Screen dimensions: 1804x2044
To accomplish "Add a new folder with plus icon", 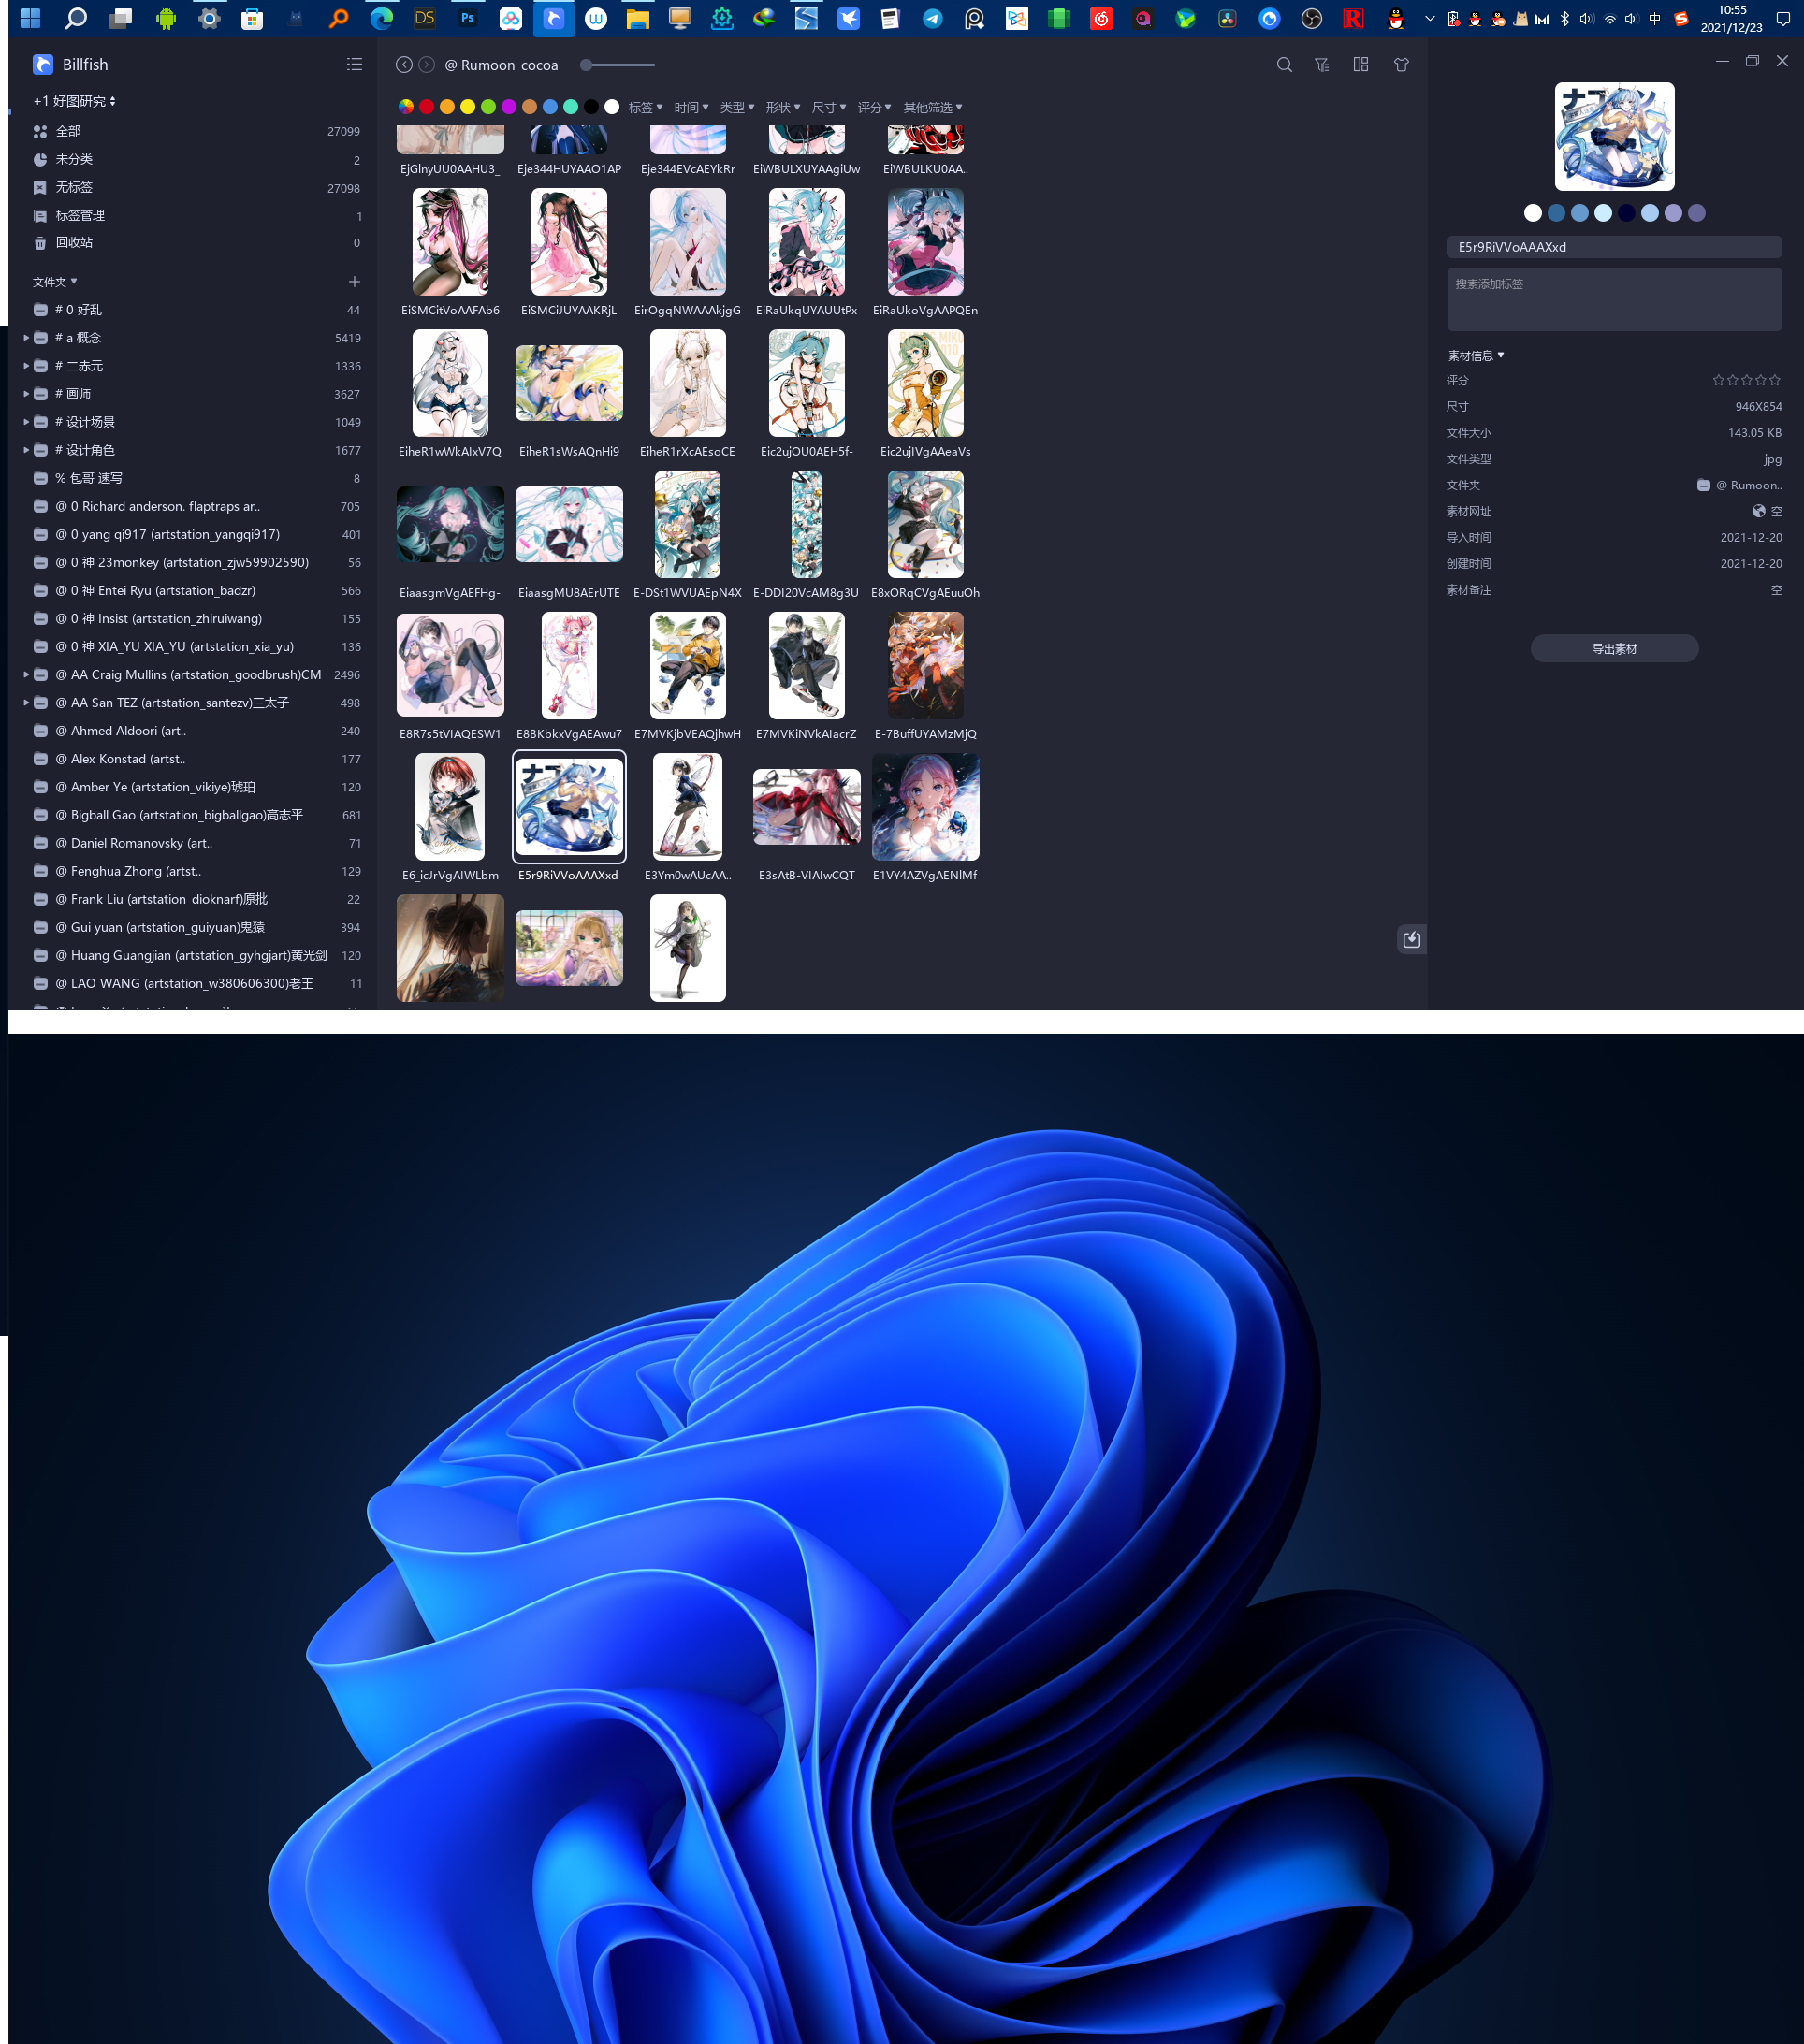I will 354,282.
